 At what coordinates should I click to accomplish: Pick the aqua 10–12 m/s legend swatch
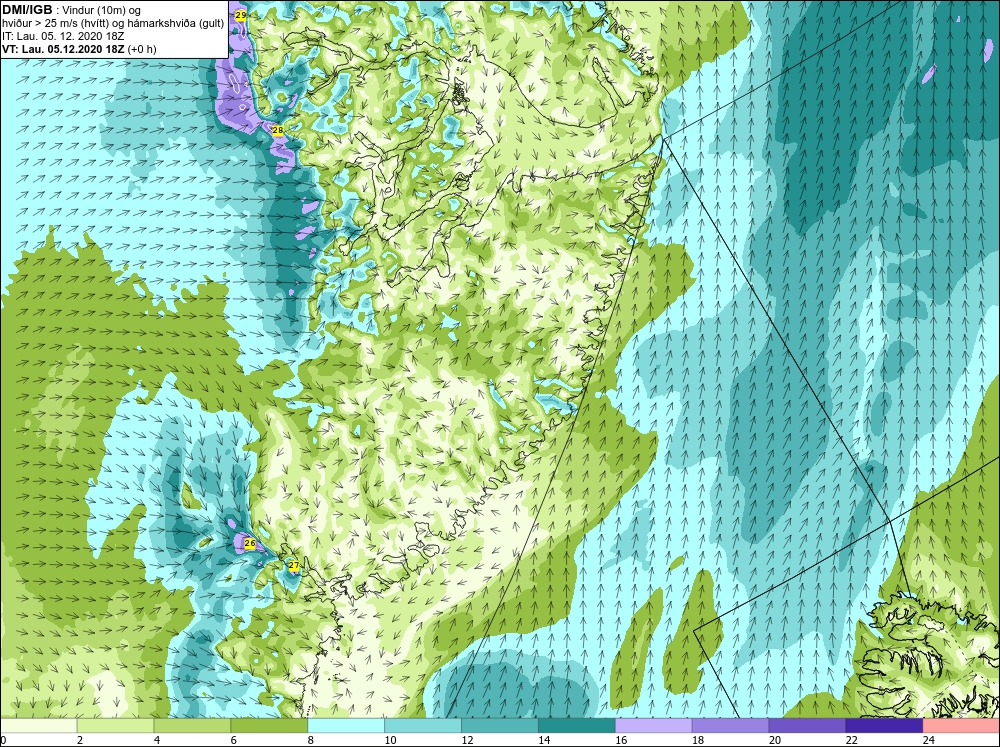pyautogui.click(x=423, y=726)
